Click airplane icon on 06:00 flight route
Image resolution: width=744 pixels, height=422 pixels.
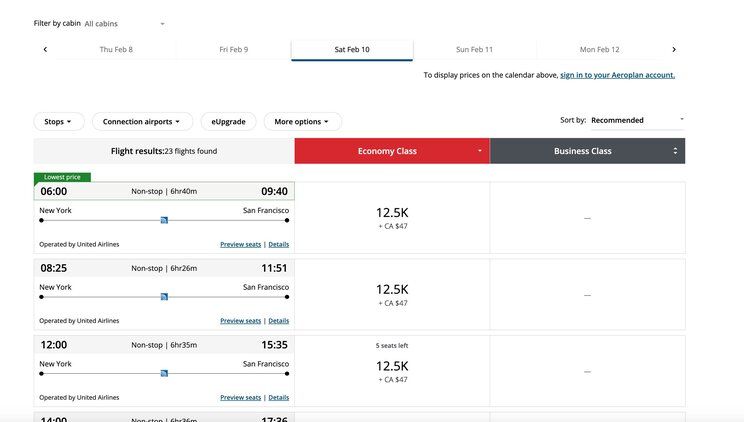pyautogui.click(x=164, y=220)
